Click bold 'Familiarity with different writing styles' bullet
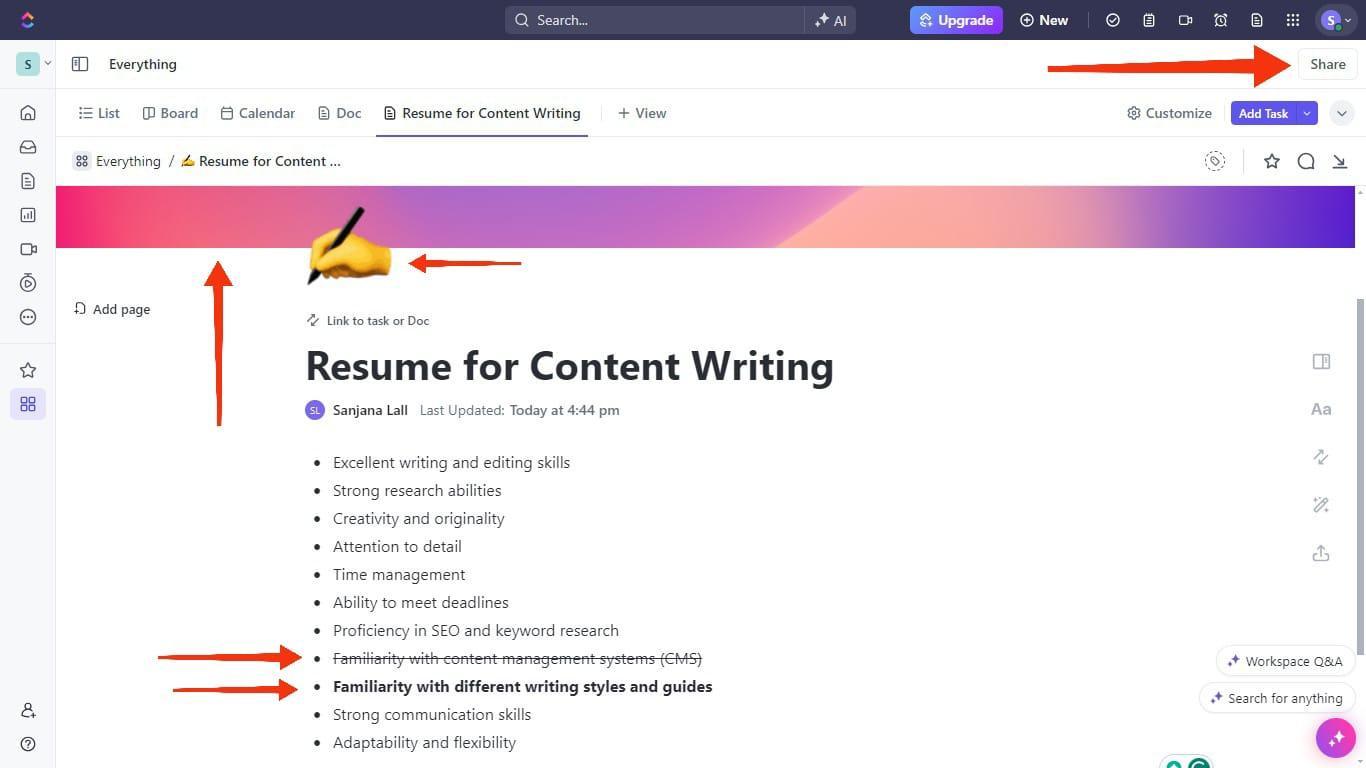 [522, 686]
